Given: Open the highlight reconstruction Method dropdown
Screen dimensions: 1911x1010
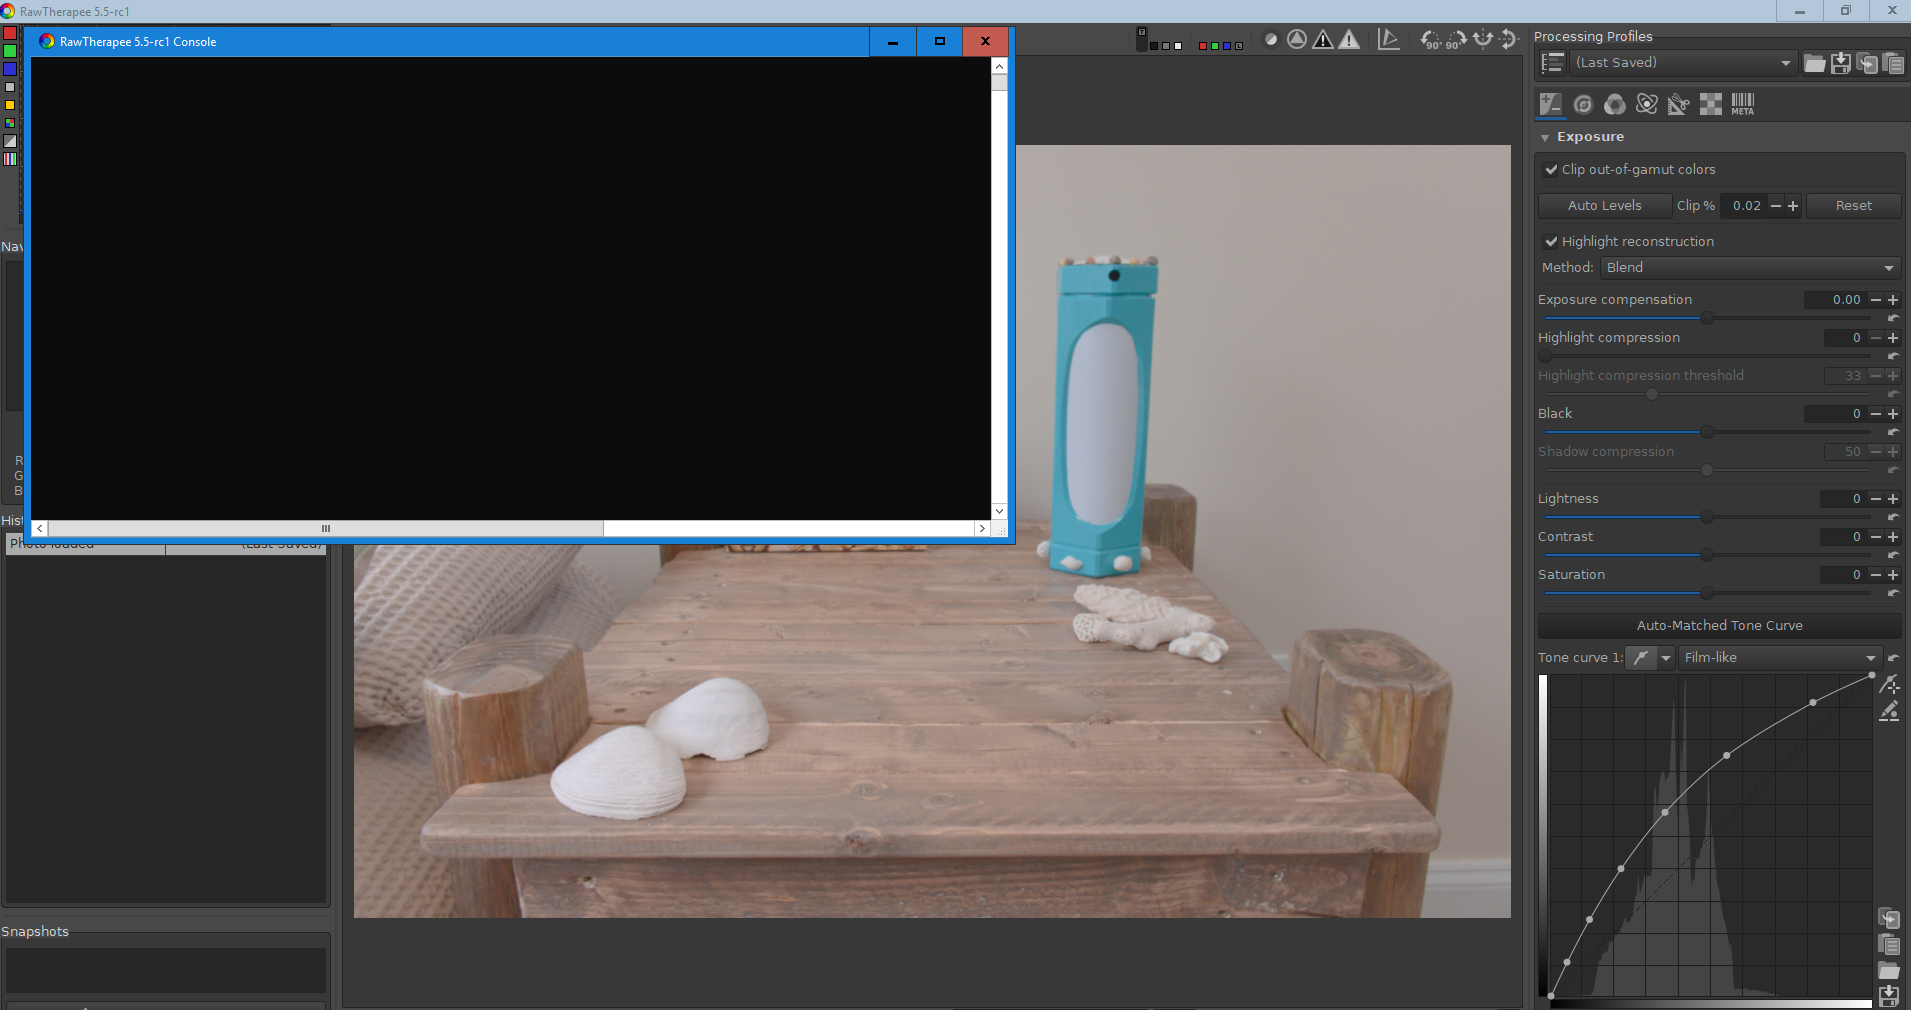Looking at the screenshot, I should coord(1750,268).
